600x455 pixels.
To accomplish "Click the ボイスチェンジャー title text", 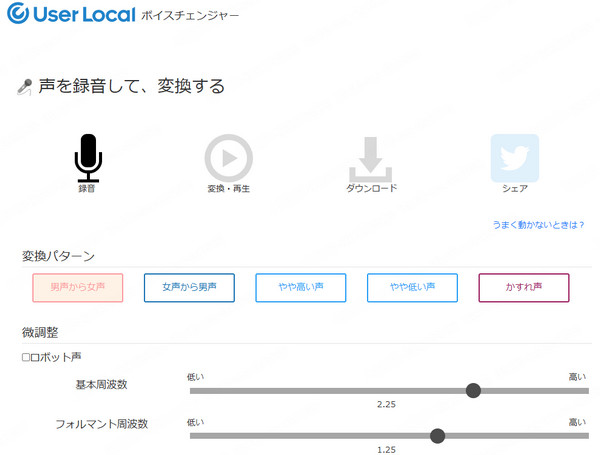I will pyautogui.click(x=190, y=15).
